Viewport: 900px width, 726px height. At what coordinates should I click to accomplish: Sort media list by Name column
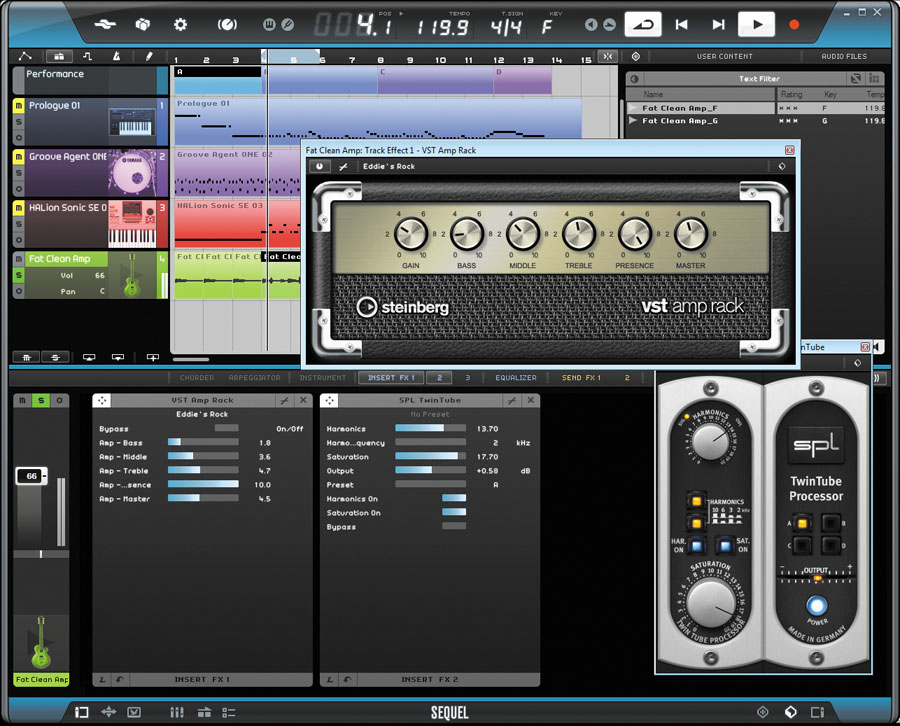[653, 94]
